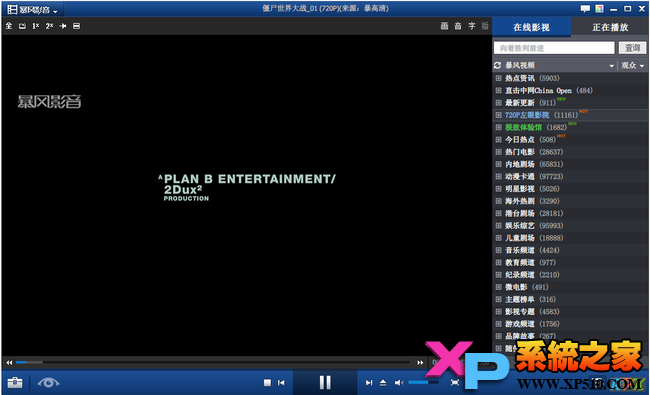
Task: Mute sound with the speaker icon
Action: click(398, 383)
